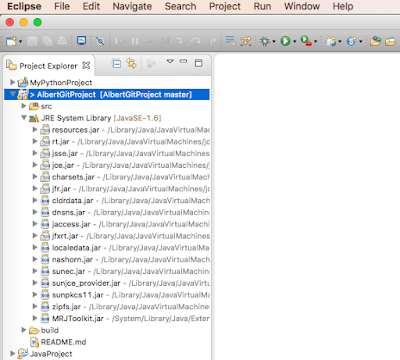The image size is (400, 360).
Task: Open the Run menu
Action: pyautogui.click(x=262, y=6)
